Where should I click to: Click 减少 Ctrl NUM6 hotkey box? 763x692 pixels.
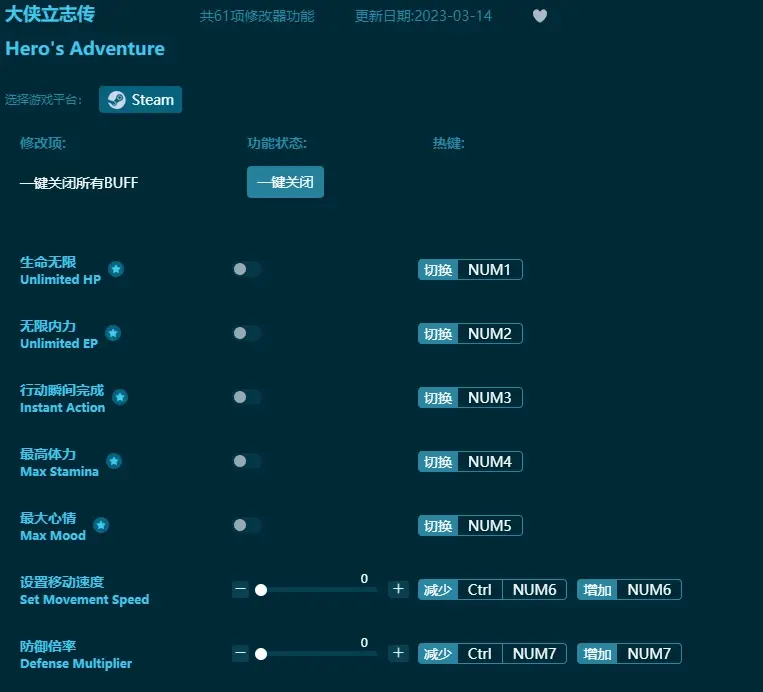pos(492,589)
